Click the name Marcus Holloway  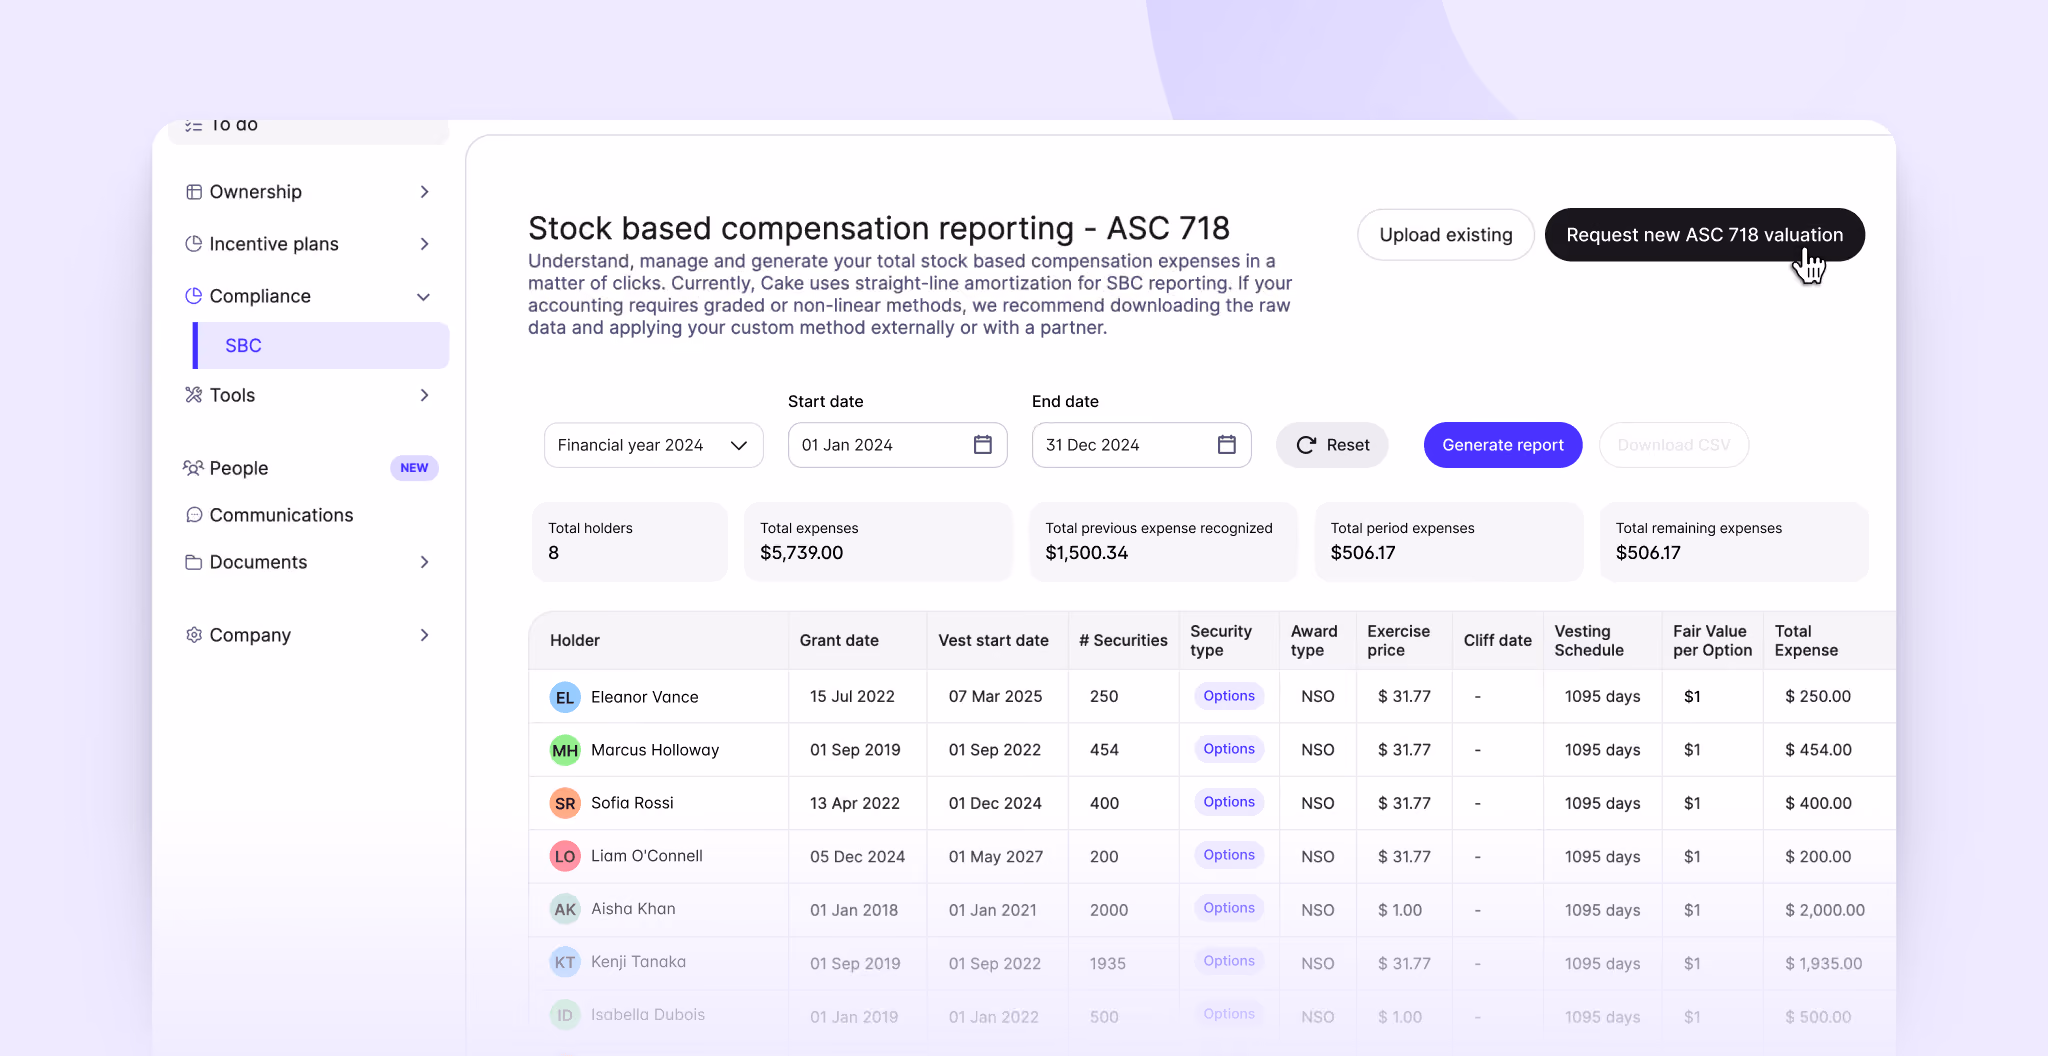coord(655,750)
